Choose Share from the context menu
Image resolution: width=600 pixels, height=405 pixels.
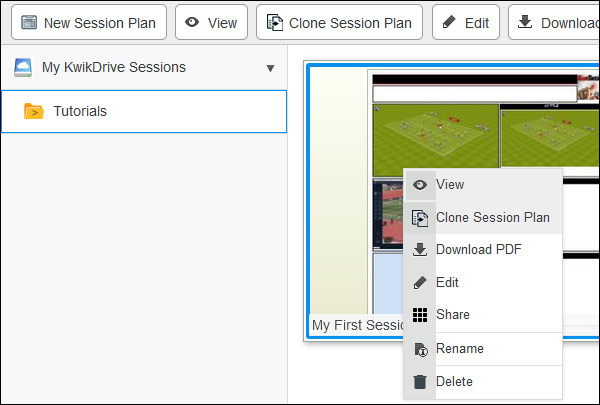tap(452, 315)
